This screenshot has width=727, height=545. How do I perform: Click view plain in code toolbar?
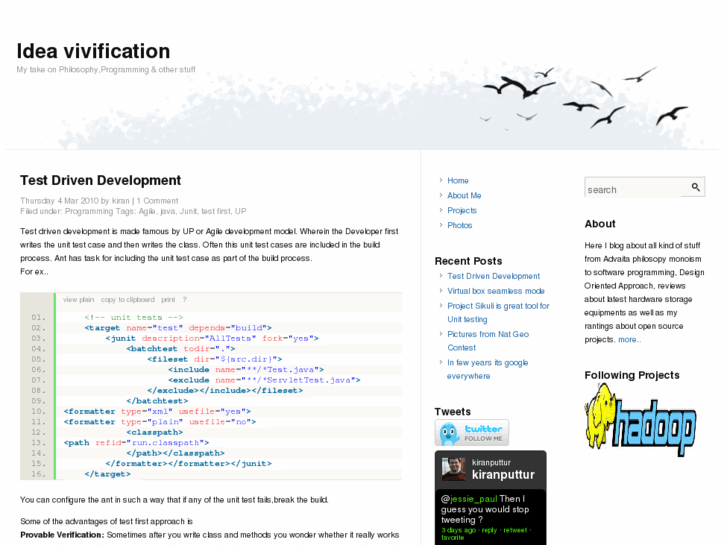[x=78, y=300]
